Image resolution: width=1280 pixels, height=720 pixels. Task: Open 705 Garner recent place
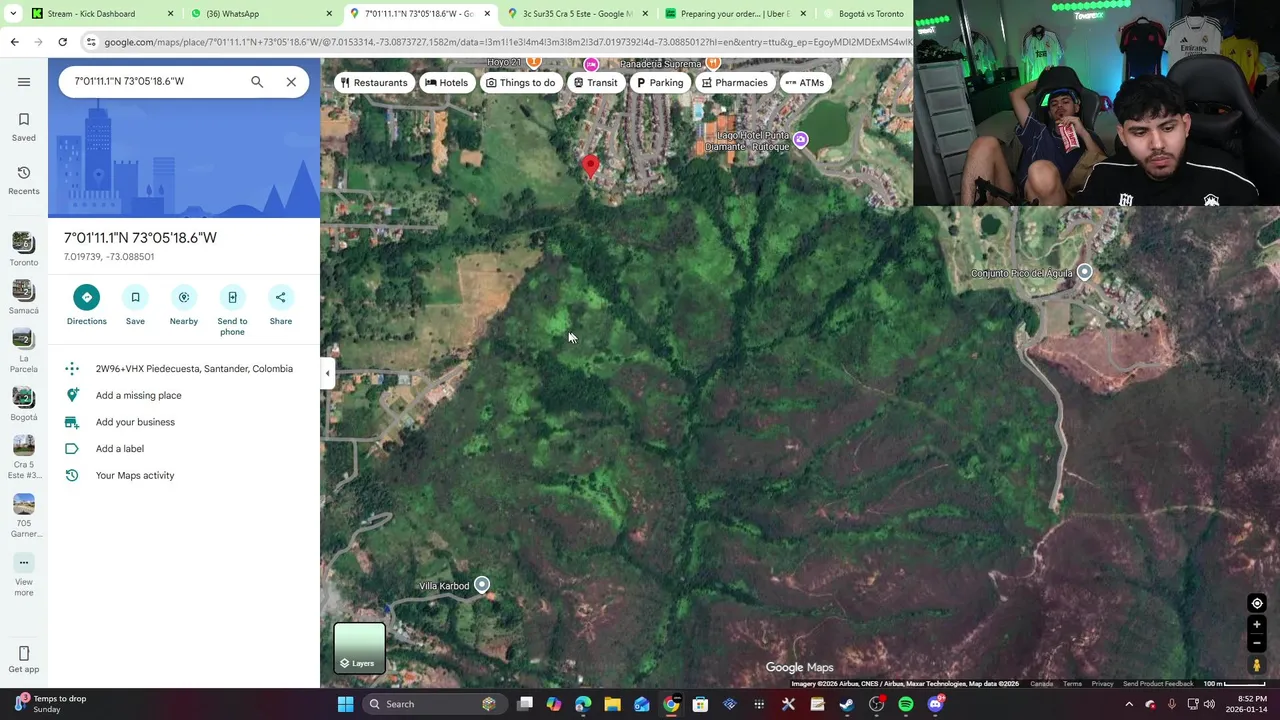tap(24, 516)
